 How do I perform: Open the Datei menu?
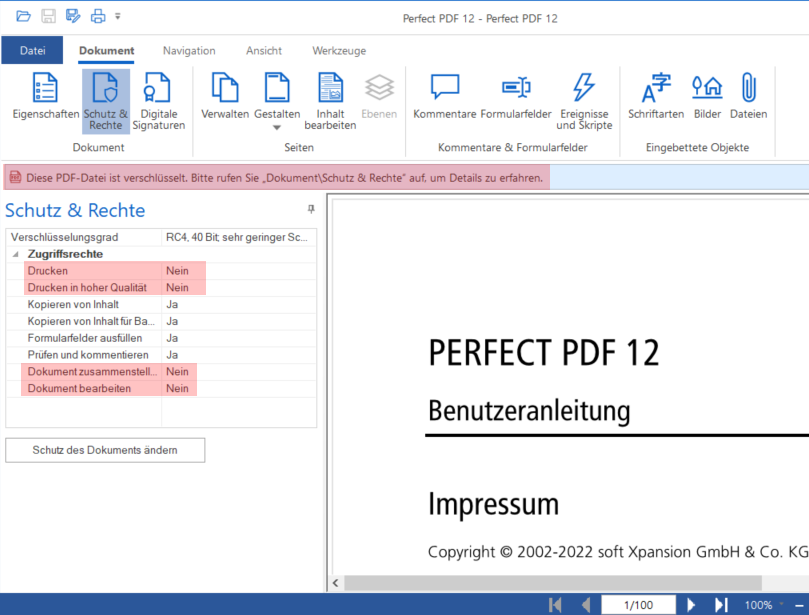[x=32, y=50]
